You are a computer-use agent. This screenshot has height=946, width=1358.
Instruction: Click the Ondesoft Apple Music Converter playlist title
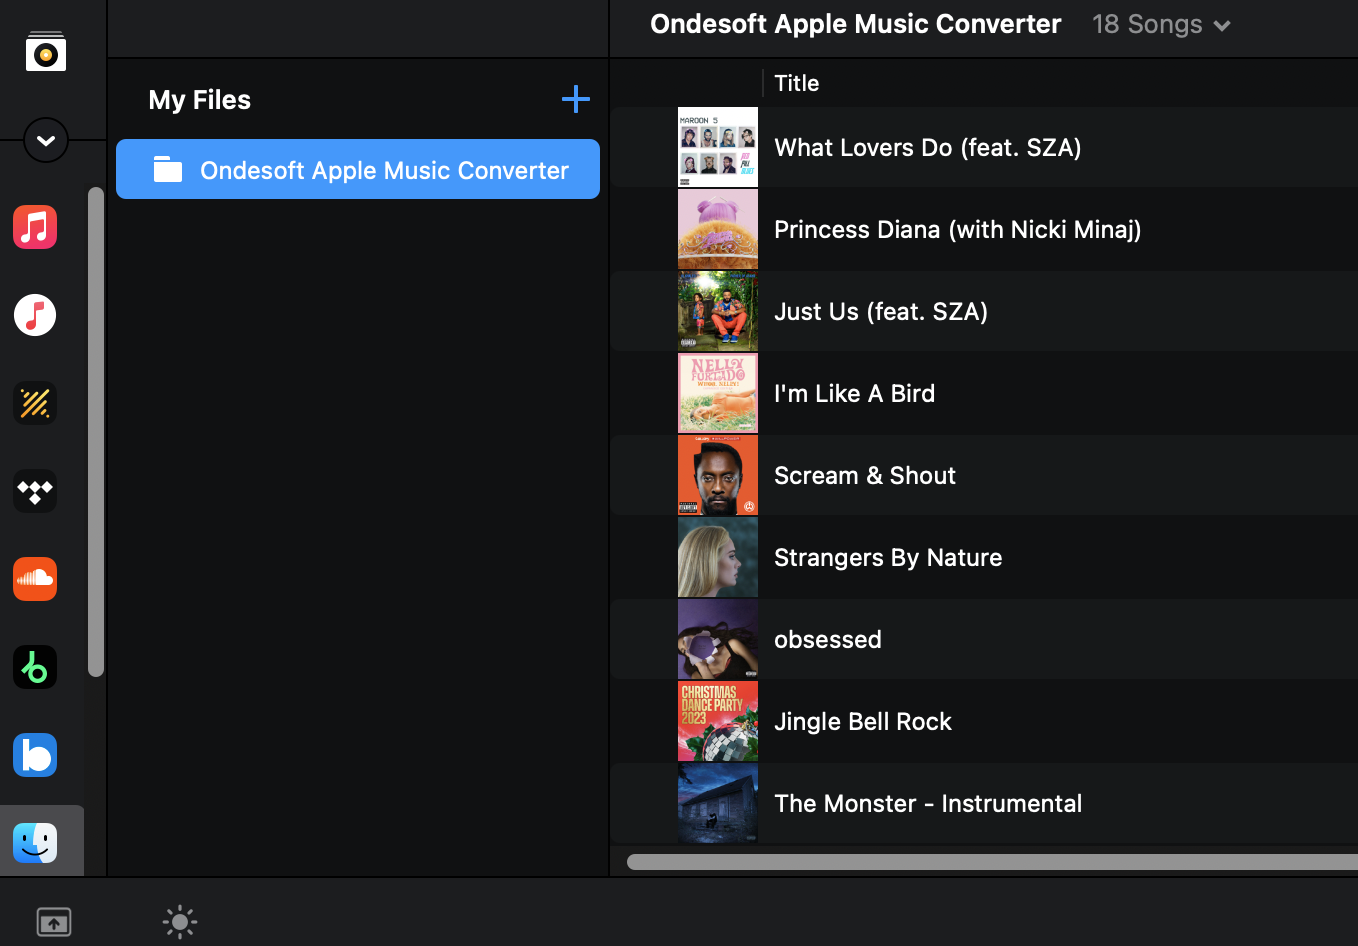[856, 24]
